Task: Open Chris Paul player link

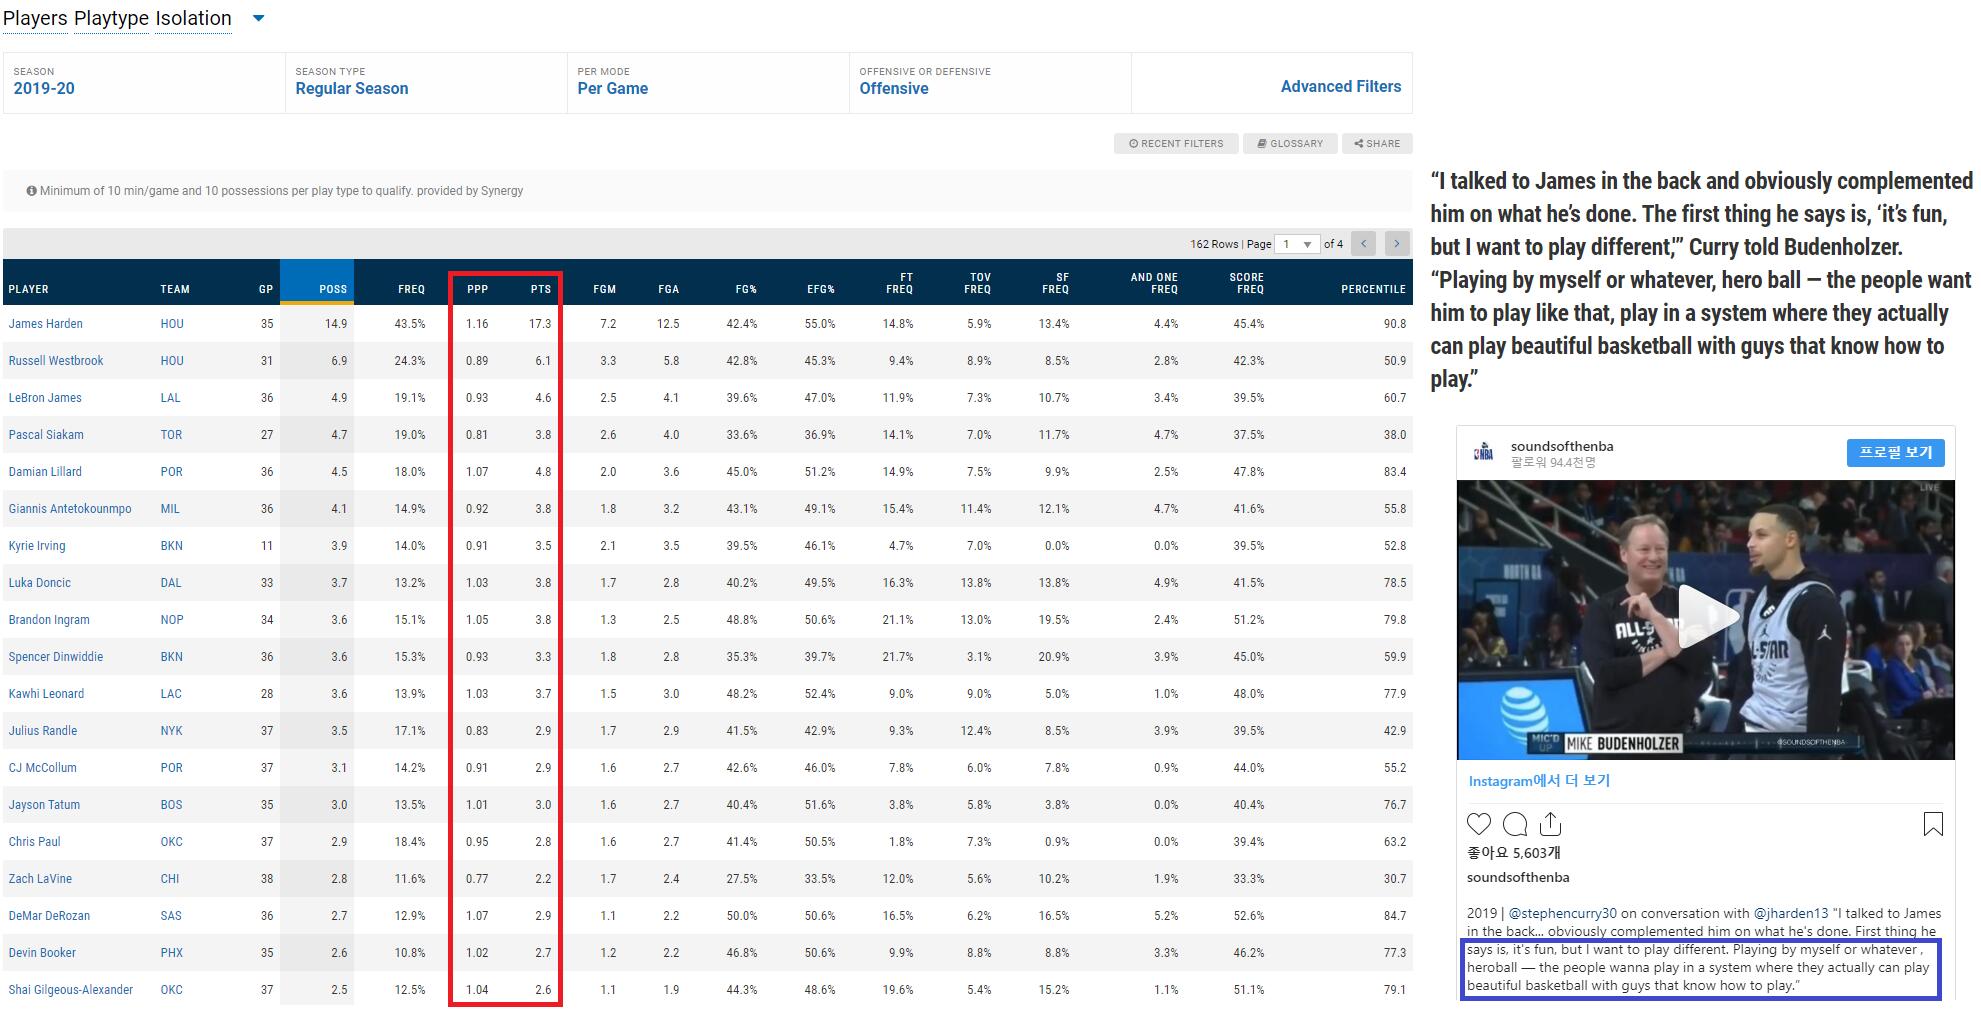Action: click(35, 842)
